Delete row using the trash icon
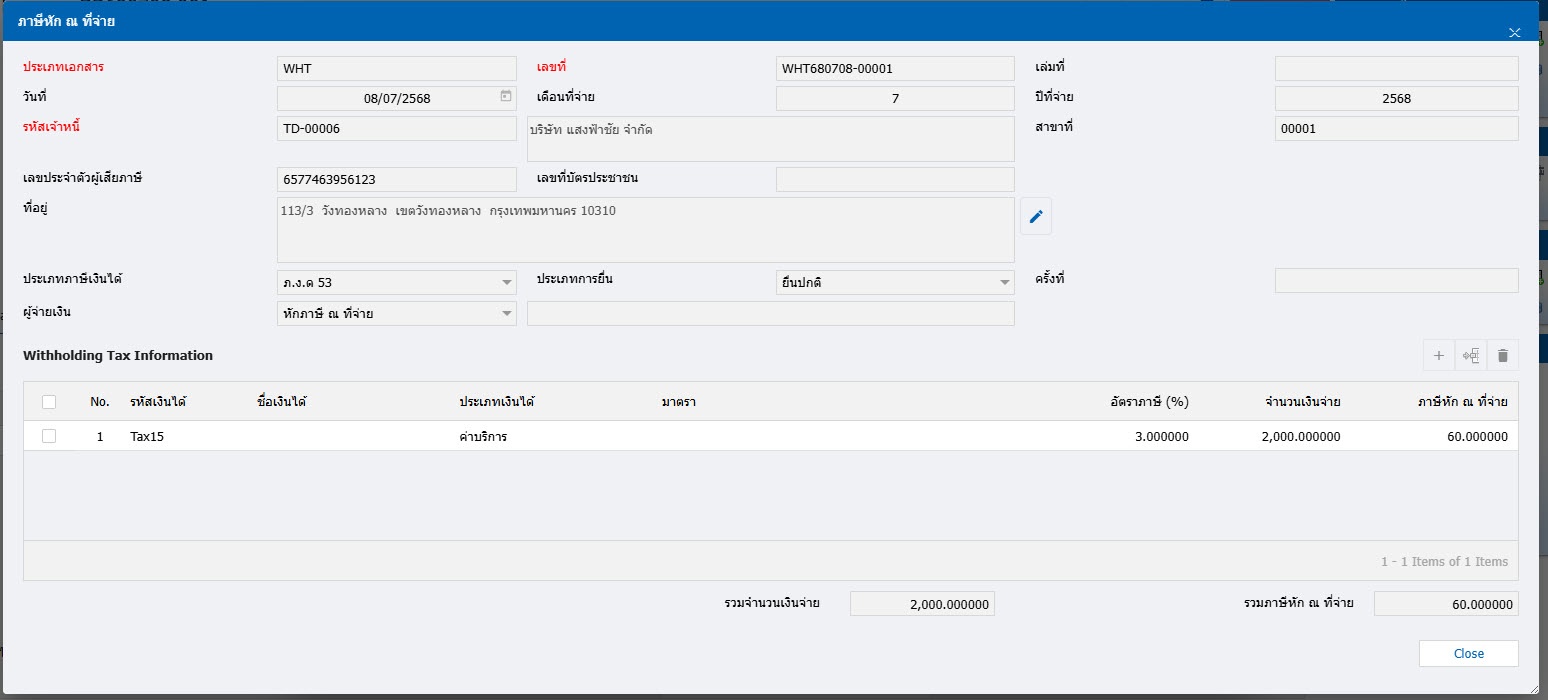The image size is (1548, 700). (1502, 355)
